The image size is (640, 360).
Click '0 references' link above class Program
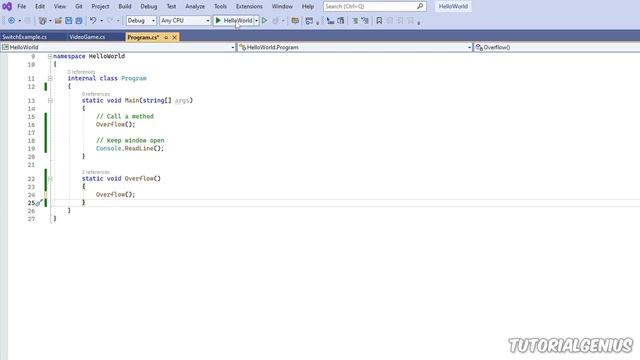(x=81, y=72)
